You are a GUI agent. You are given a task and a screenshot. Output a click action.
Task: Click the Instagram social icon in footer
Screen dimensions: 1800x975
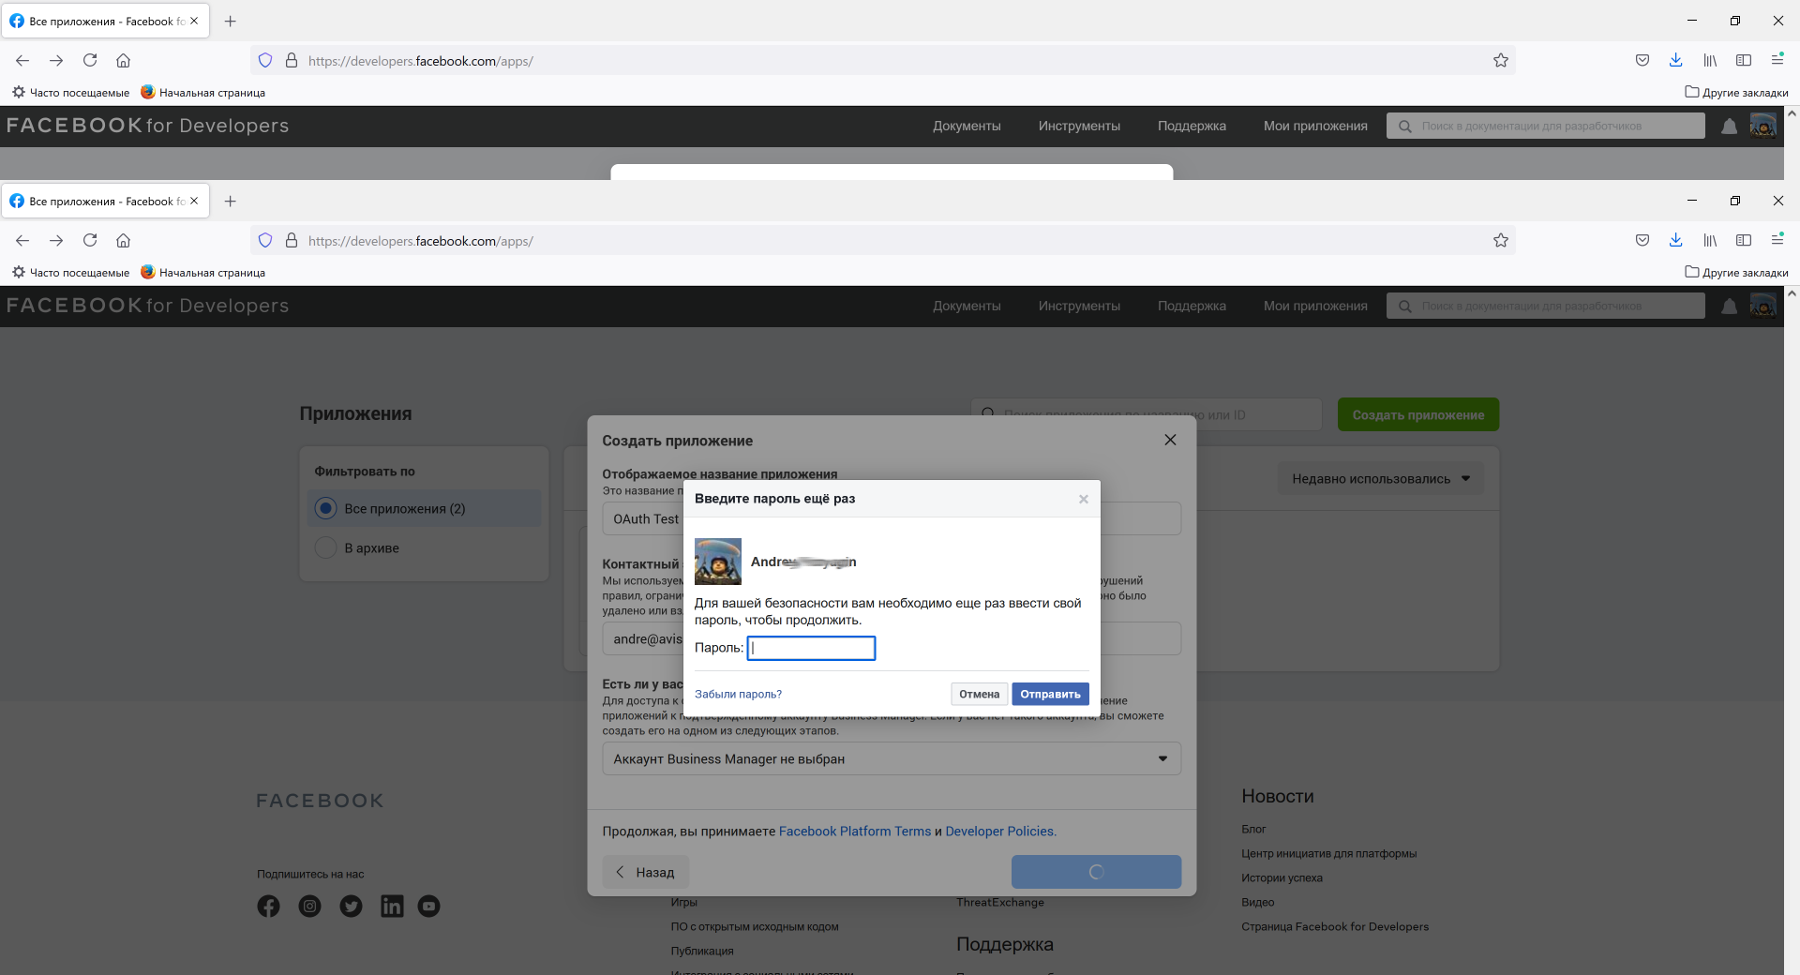coord(310,906)
